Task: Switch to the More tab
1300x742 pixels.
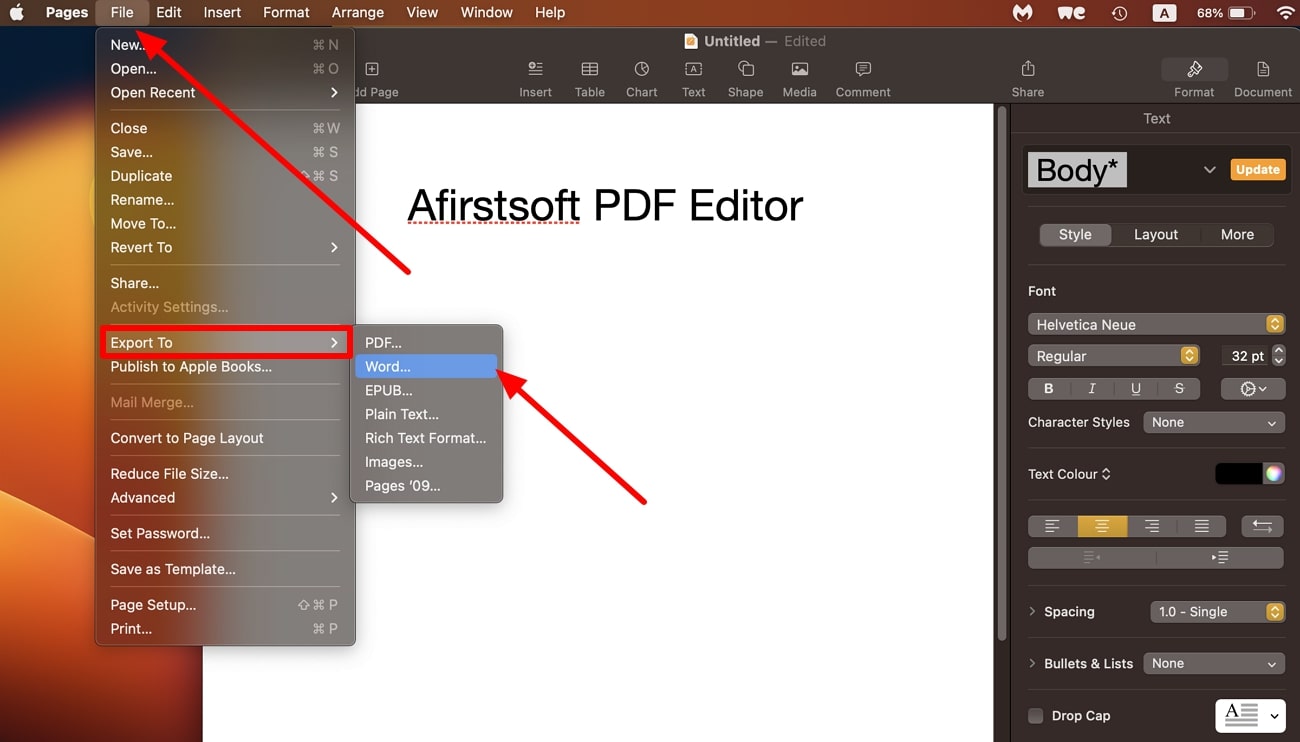Action: point(1237,234)
